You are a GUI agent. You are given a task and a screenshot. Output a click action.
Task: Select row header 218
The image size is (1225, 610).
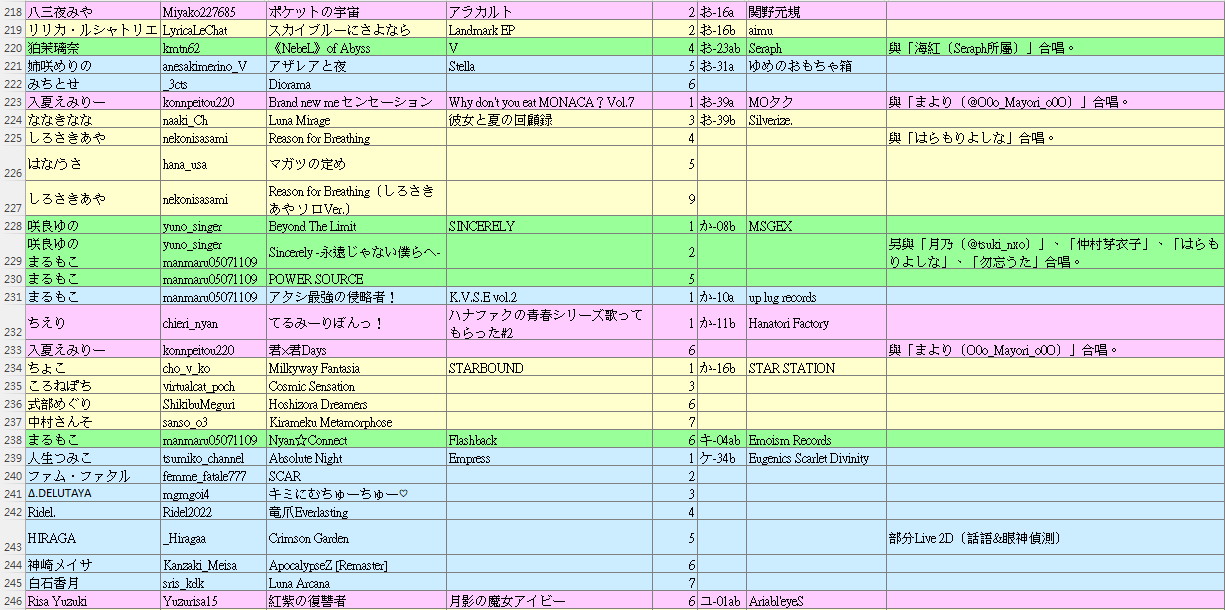(x=12, y=12)
